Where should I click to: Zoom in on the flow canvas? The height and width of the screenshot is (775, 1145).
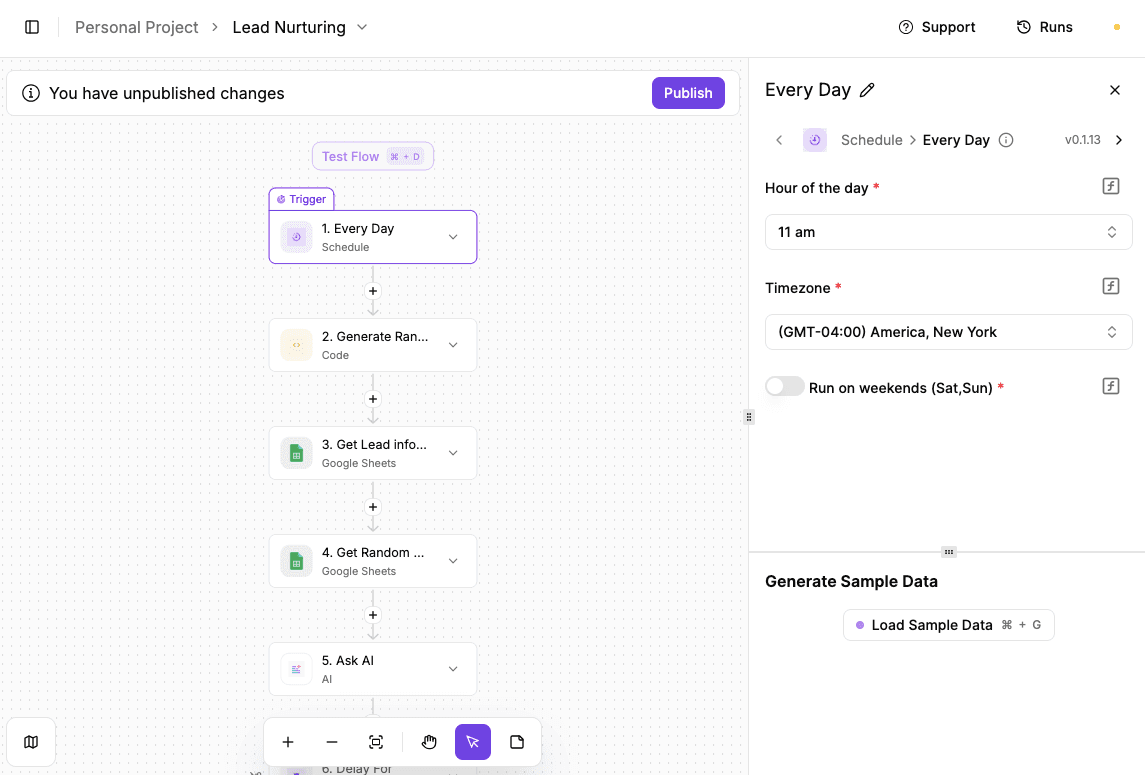pos(288,742)
